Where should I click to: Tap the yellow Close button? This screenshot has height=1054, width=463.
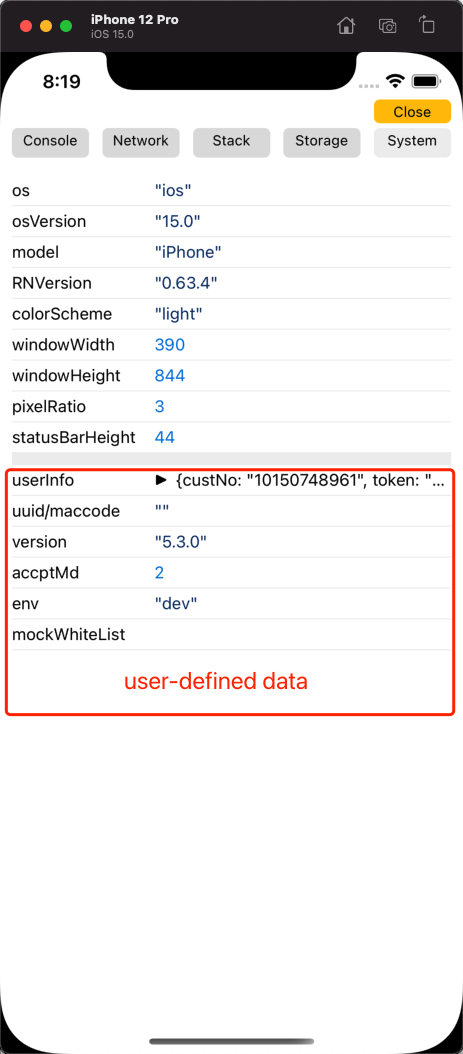tap(412, 112)
